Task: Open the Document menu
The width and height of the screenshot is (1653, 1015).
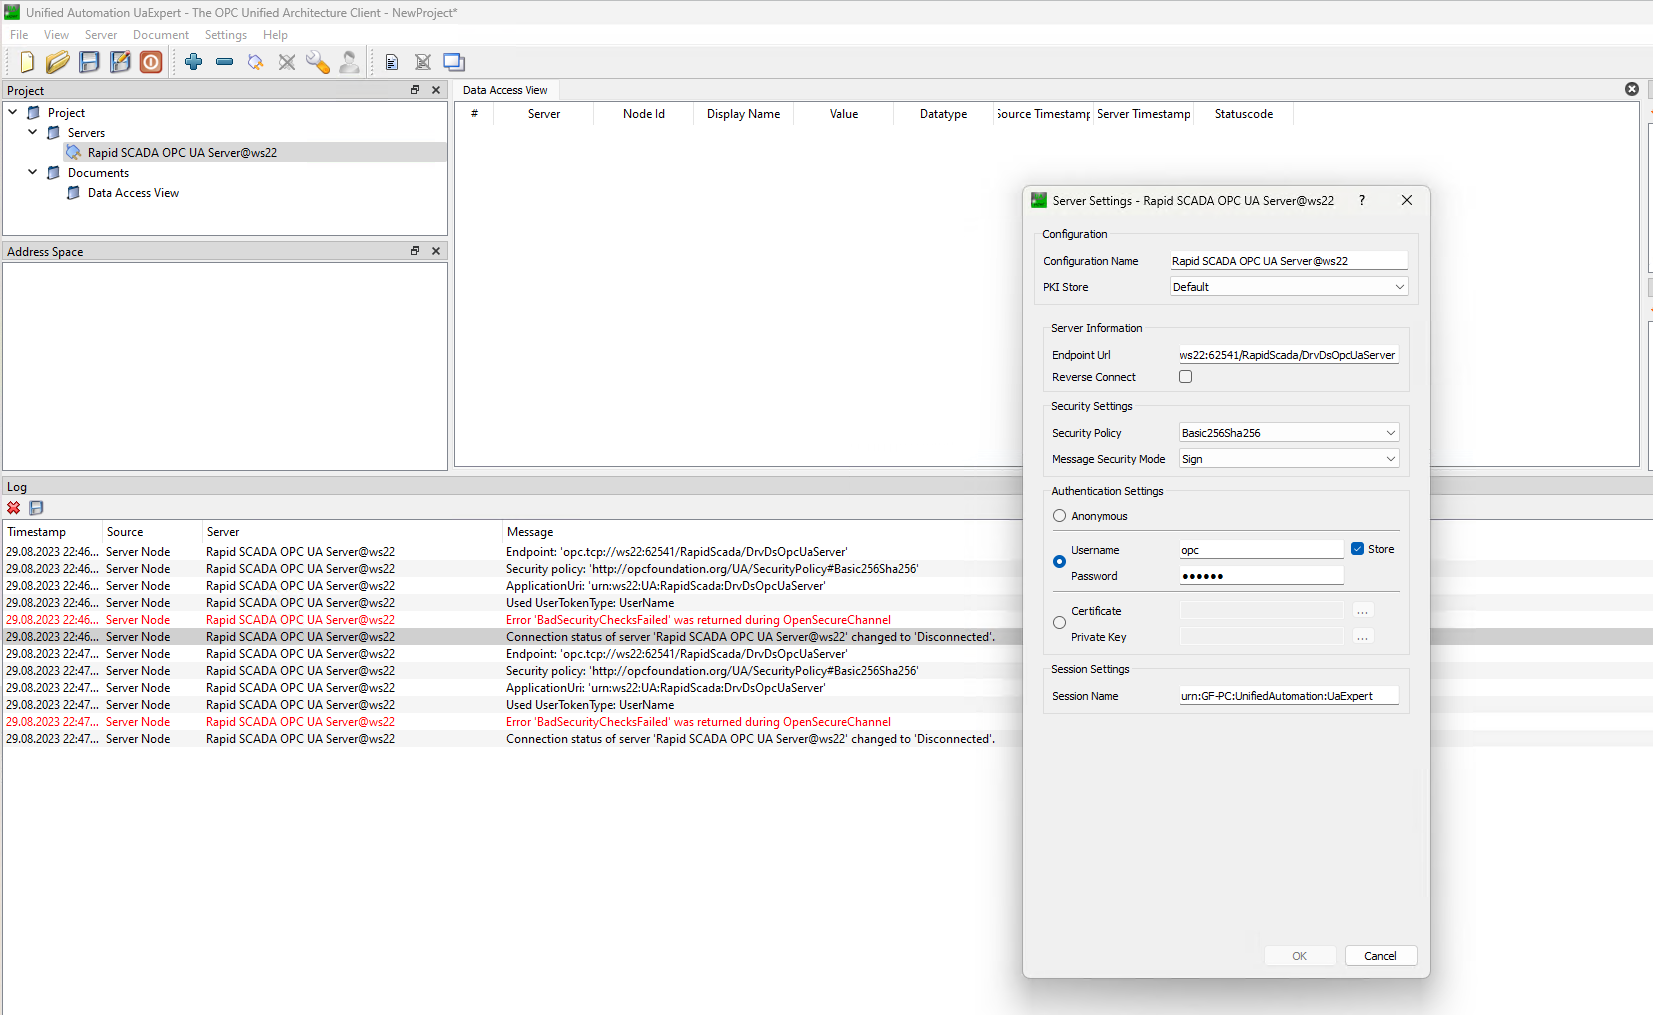Action: point(161,35)
